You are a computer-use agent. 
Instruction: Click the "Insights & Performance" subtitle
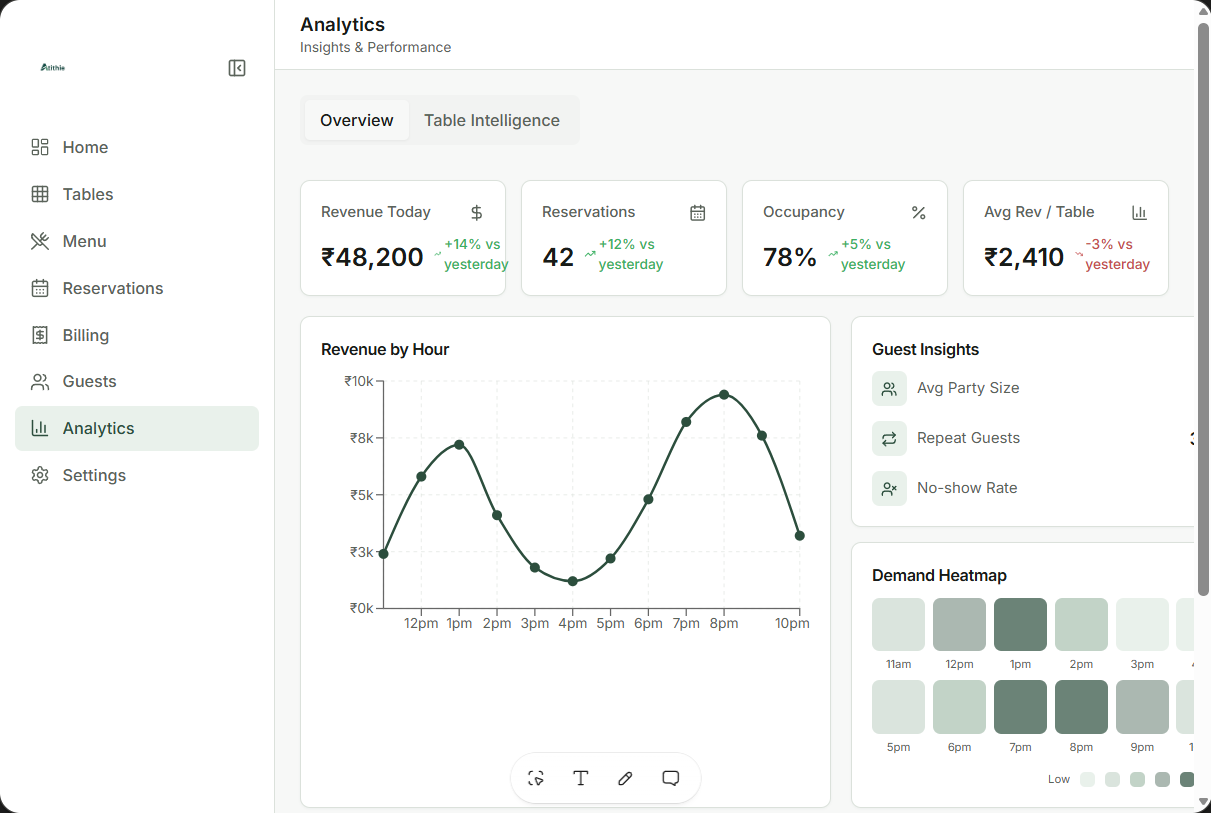(x=375, y=47)
